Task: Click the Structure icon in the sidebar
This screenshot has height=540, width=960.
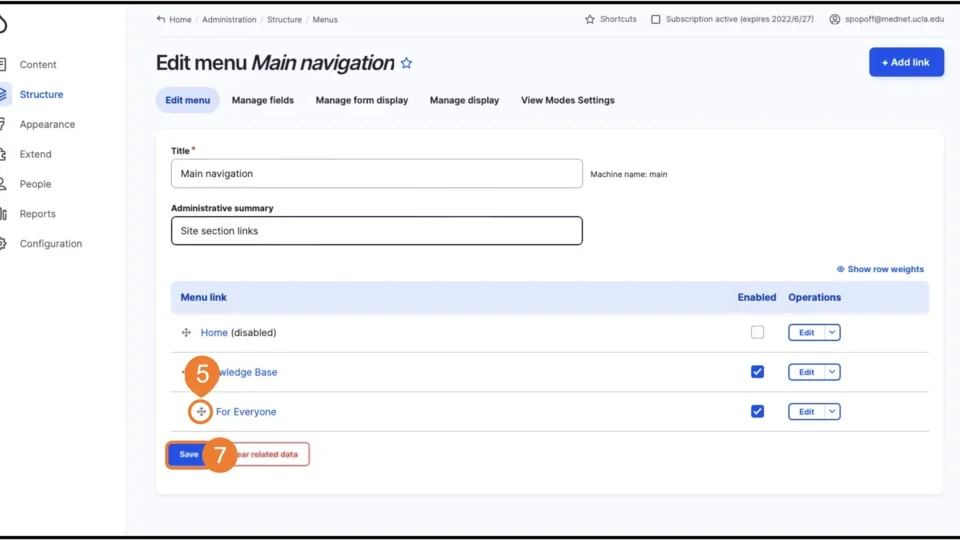Action: pyautogui.click(x=3, y=94)
